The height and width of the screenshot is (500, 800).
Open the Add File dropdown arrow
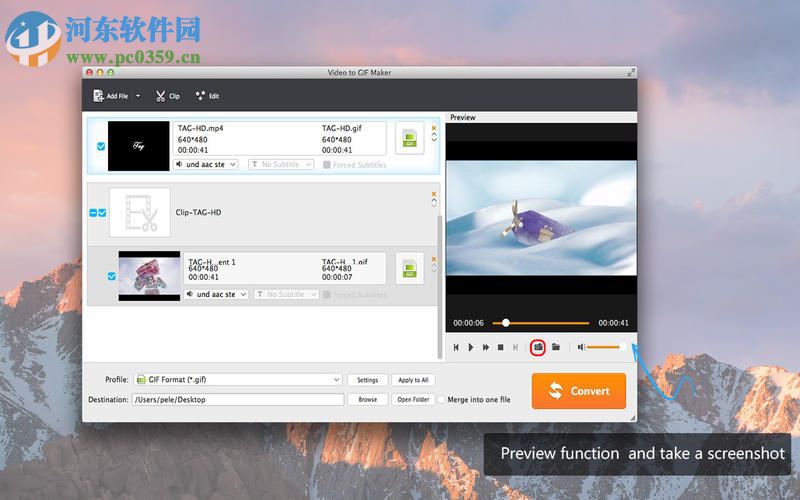pyautogui.click(x=138, y=96)
